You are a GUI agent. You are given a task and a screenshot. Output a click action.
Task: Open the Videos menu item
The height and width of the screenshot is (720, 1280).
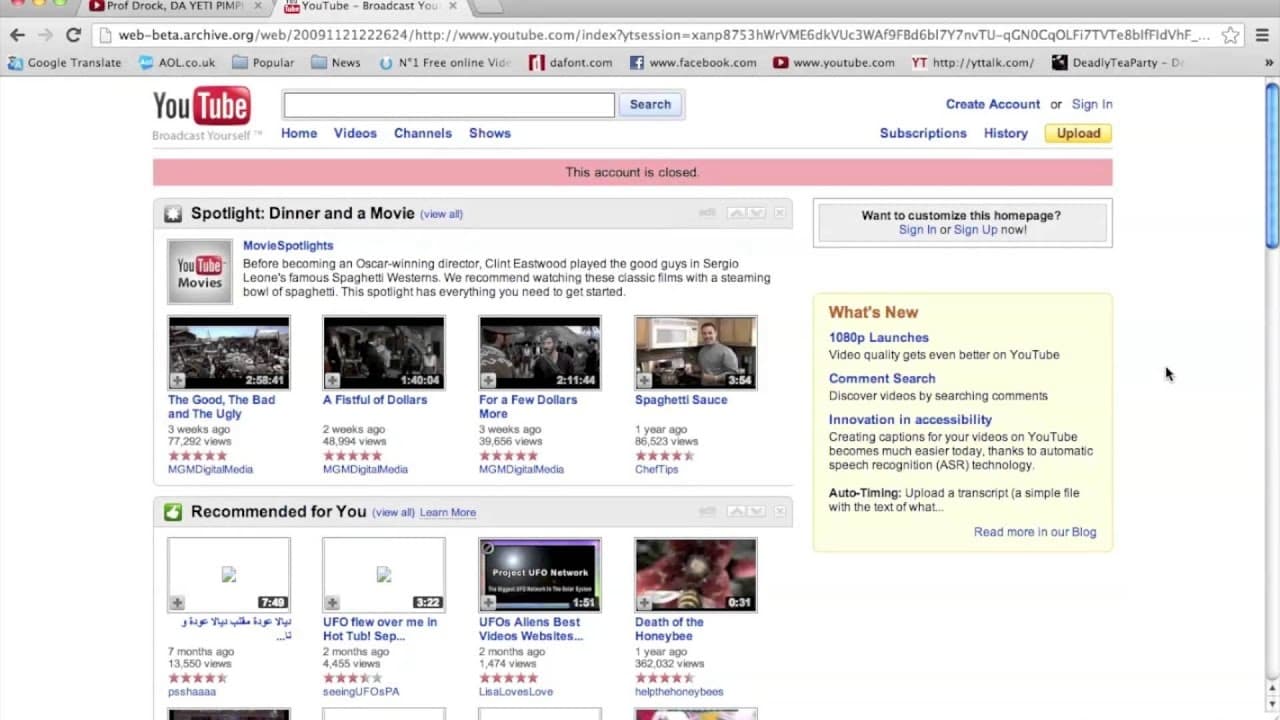(x=355, y=133)
